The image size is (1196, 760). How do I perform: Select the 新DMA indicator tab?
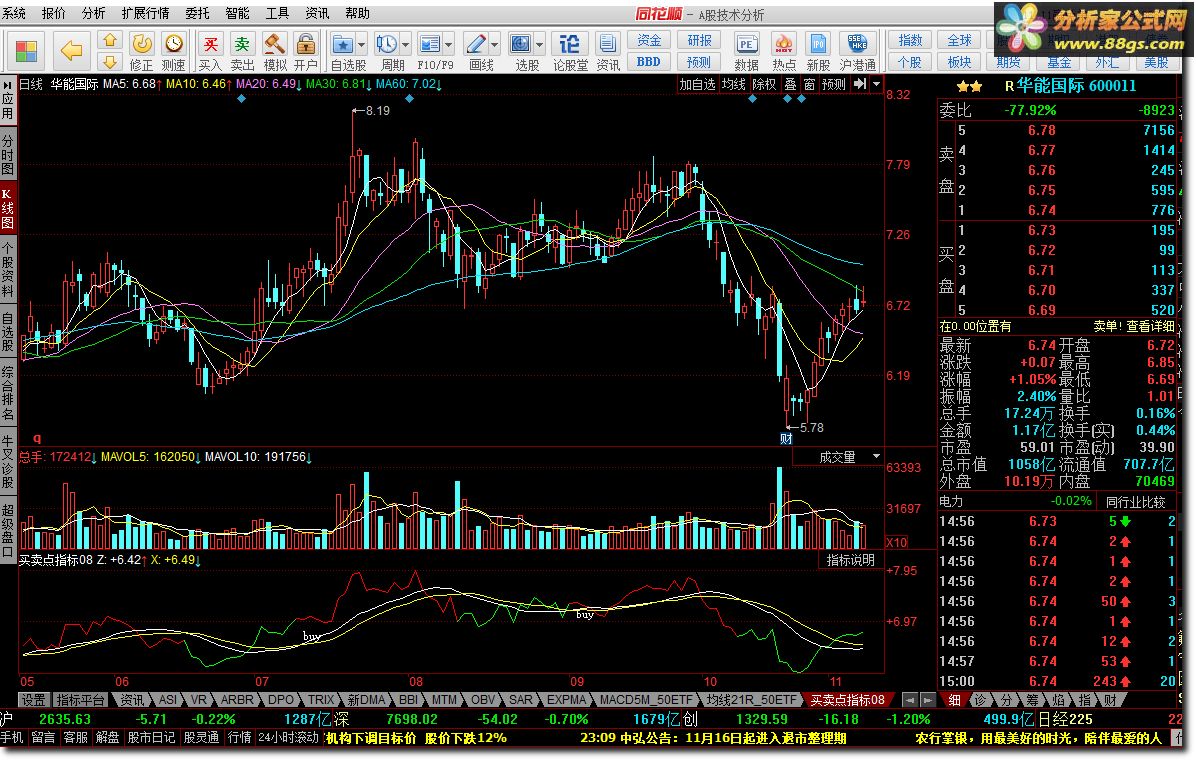pyautogui.click(x=366, y=700)
